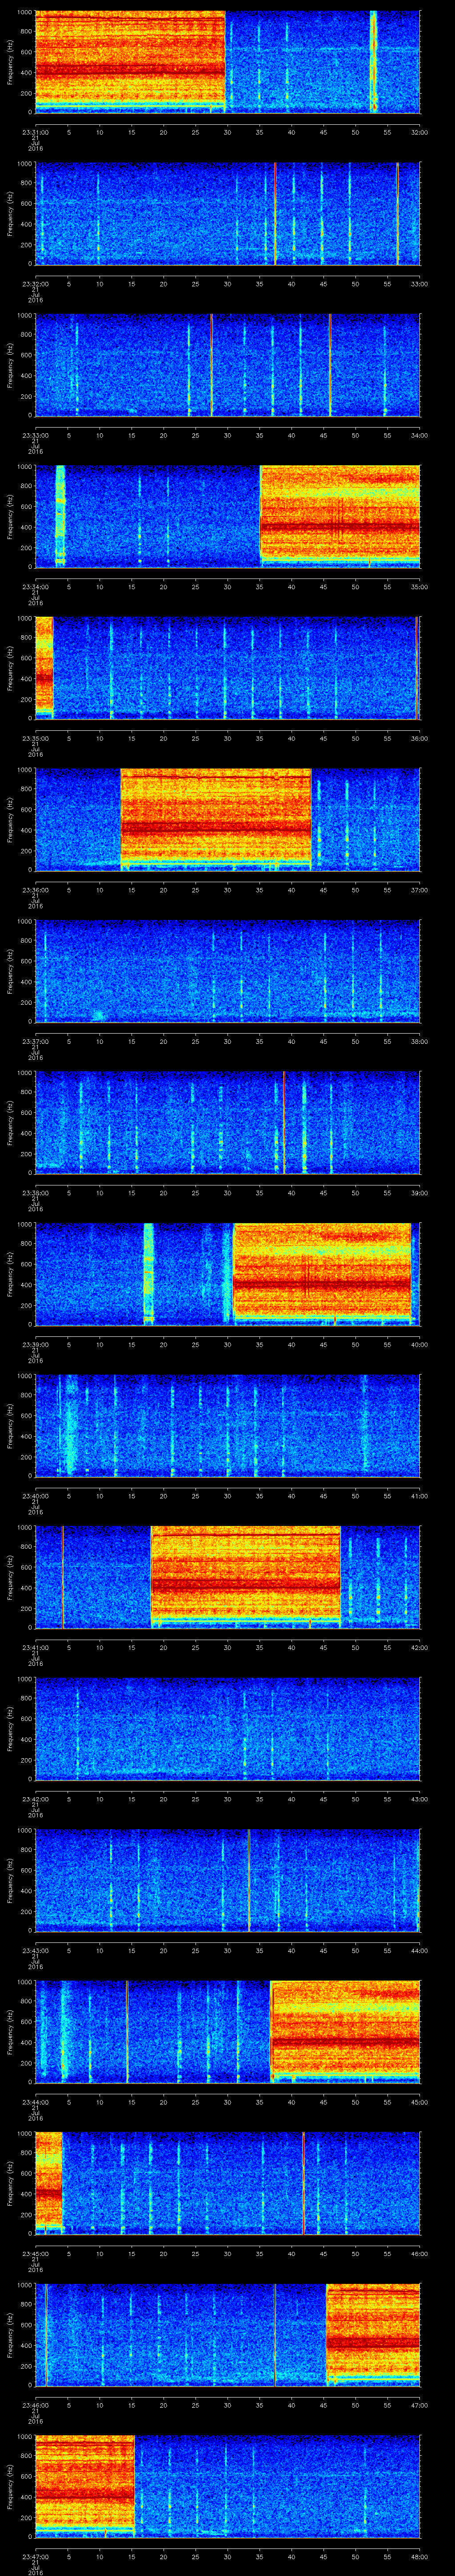
Task: Select the spectrogram panel starting at 23:39:00
Action: tap(227, 1274)
